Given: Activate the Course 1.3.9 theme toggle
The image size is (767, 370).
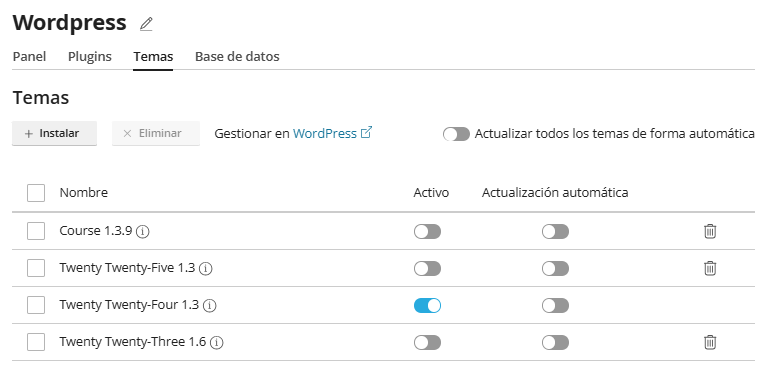Looking at the screenshot, I should pyautogui.click(x=428, y=231).
